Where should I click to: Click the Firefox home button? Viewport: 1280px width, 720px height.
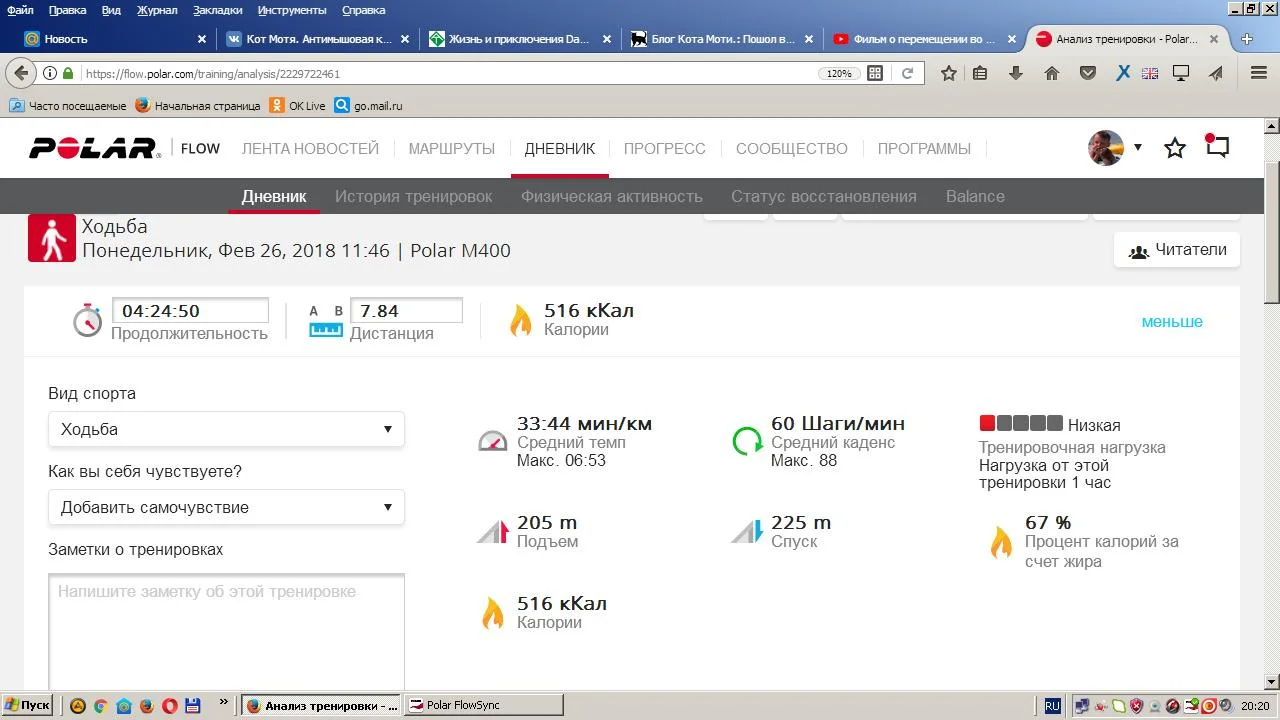[x=1051, y=73]
